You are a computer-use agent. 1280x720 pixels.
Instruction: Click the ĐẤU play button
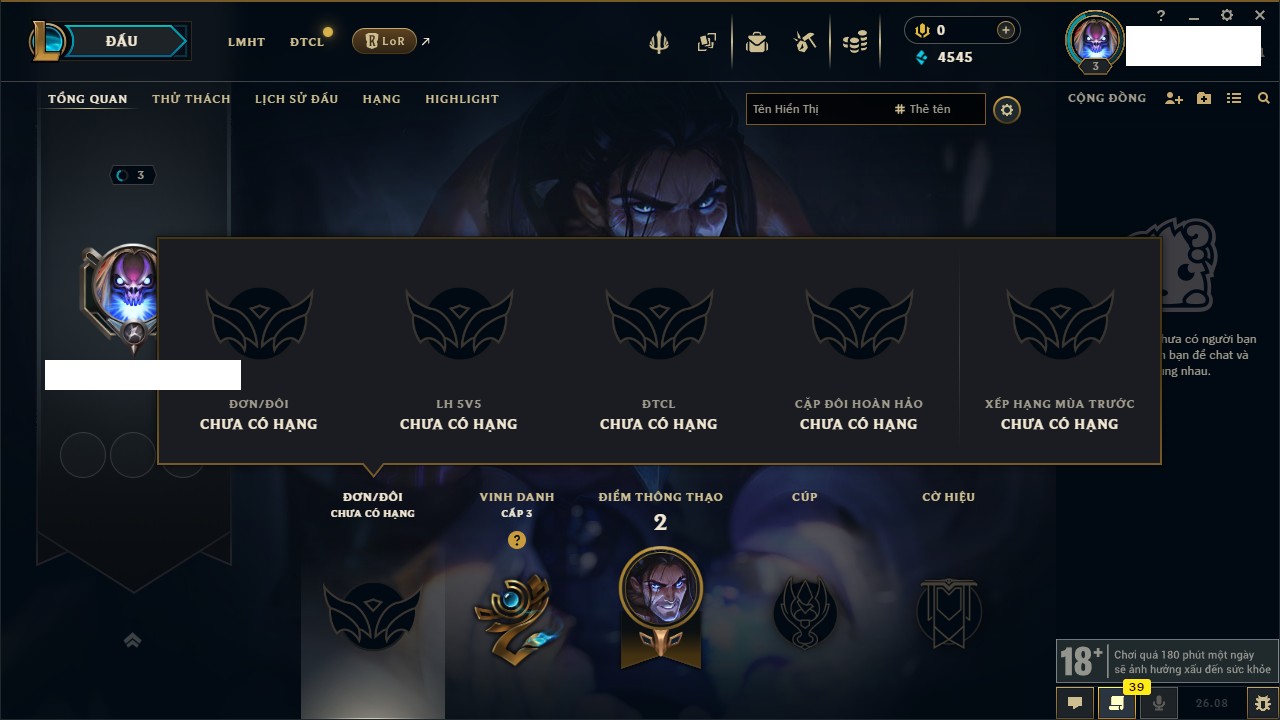[123, 41]
